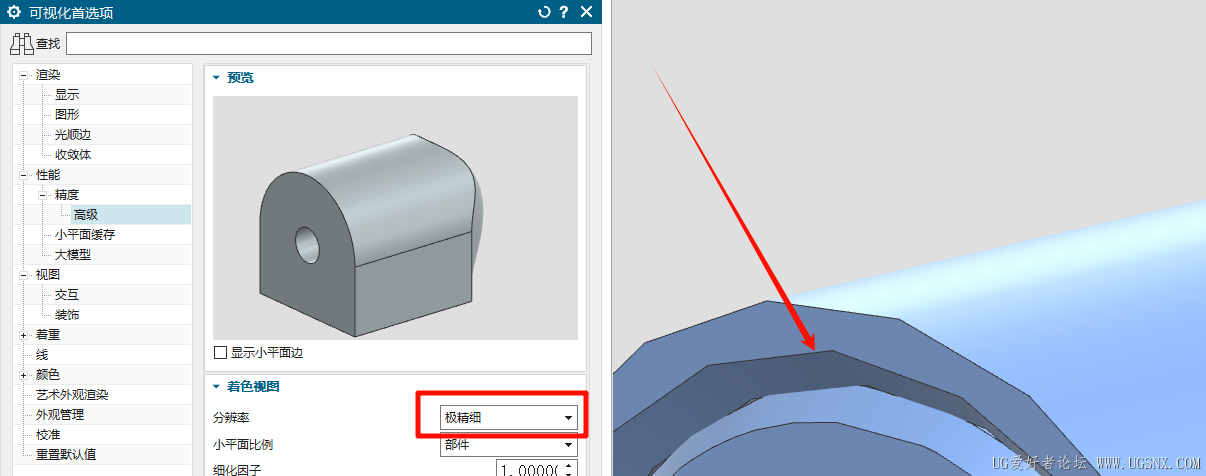Select 小平面缓存 in the tree
The image size is (1206, 476).
85,234
